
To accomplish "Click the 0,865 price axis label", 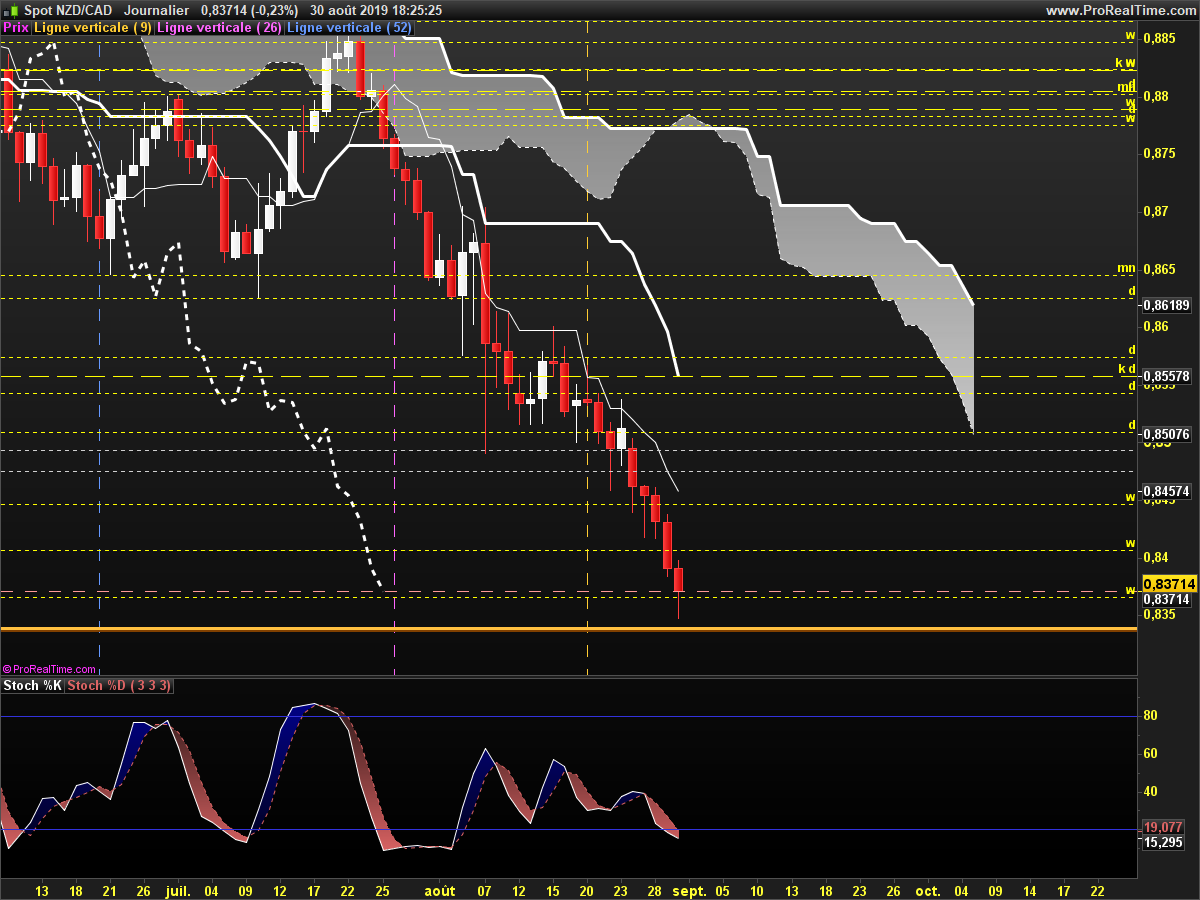I will coord(1160,269).
